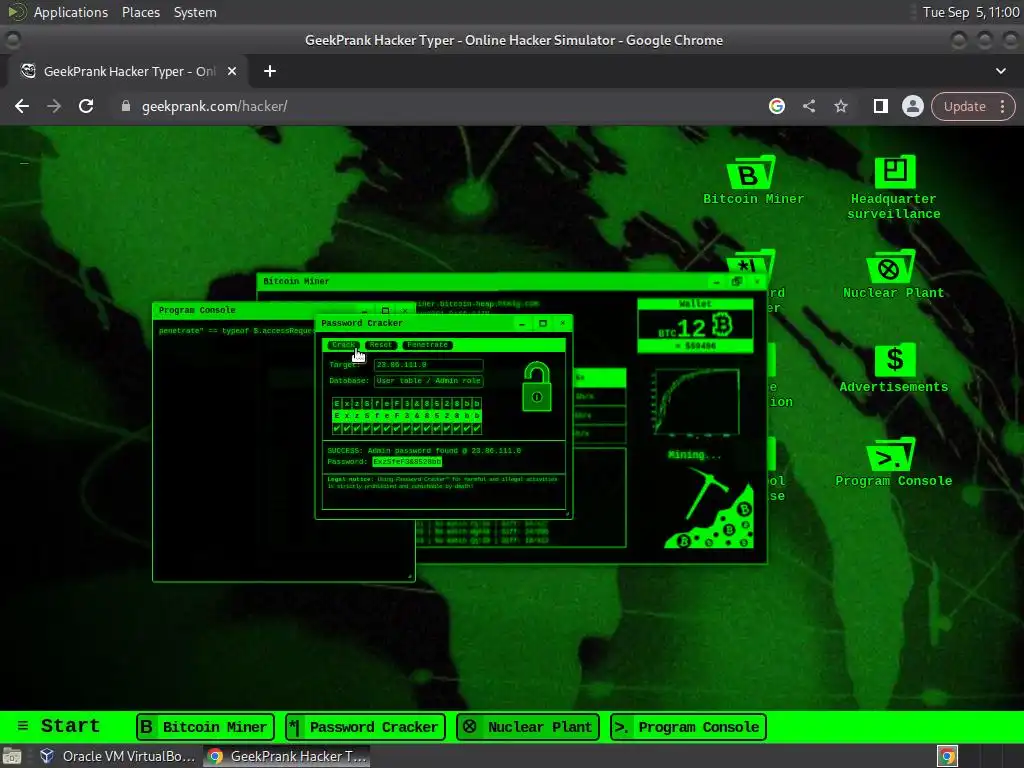
Task: Click the Program Console text area
Action: pos(283,451)
